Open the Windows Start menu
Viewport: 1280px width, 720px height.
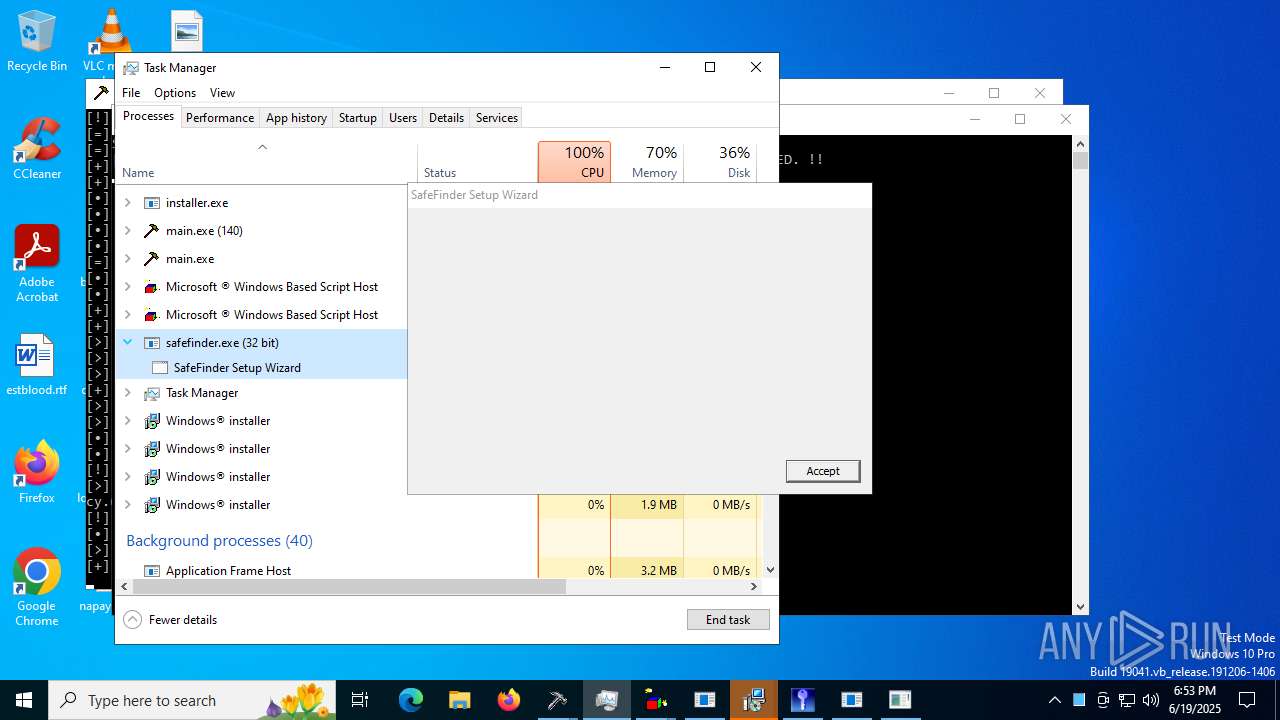click(x=24, y=700)
